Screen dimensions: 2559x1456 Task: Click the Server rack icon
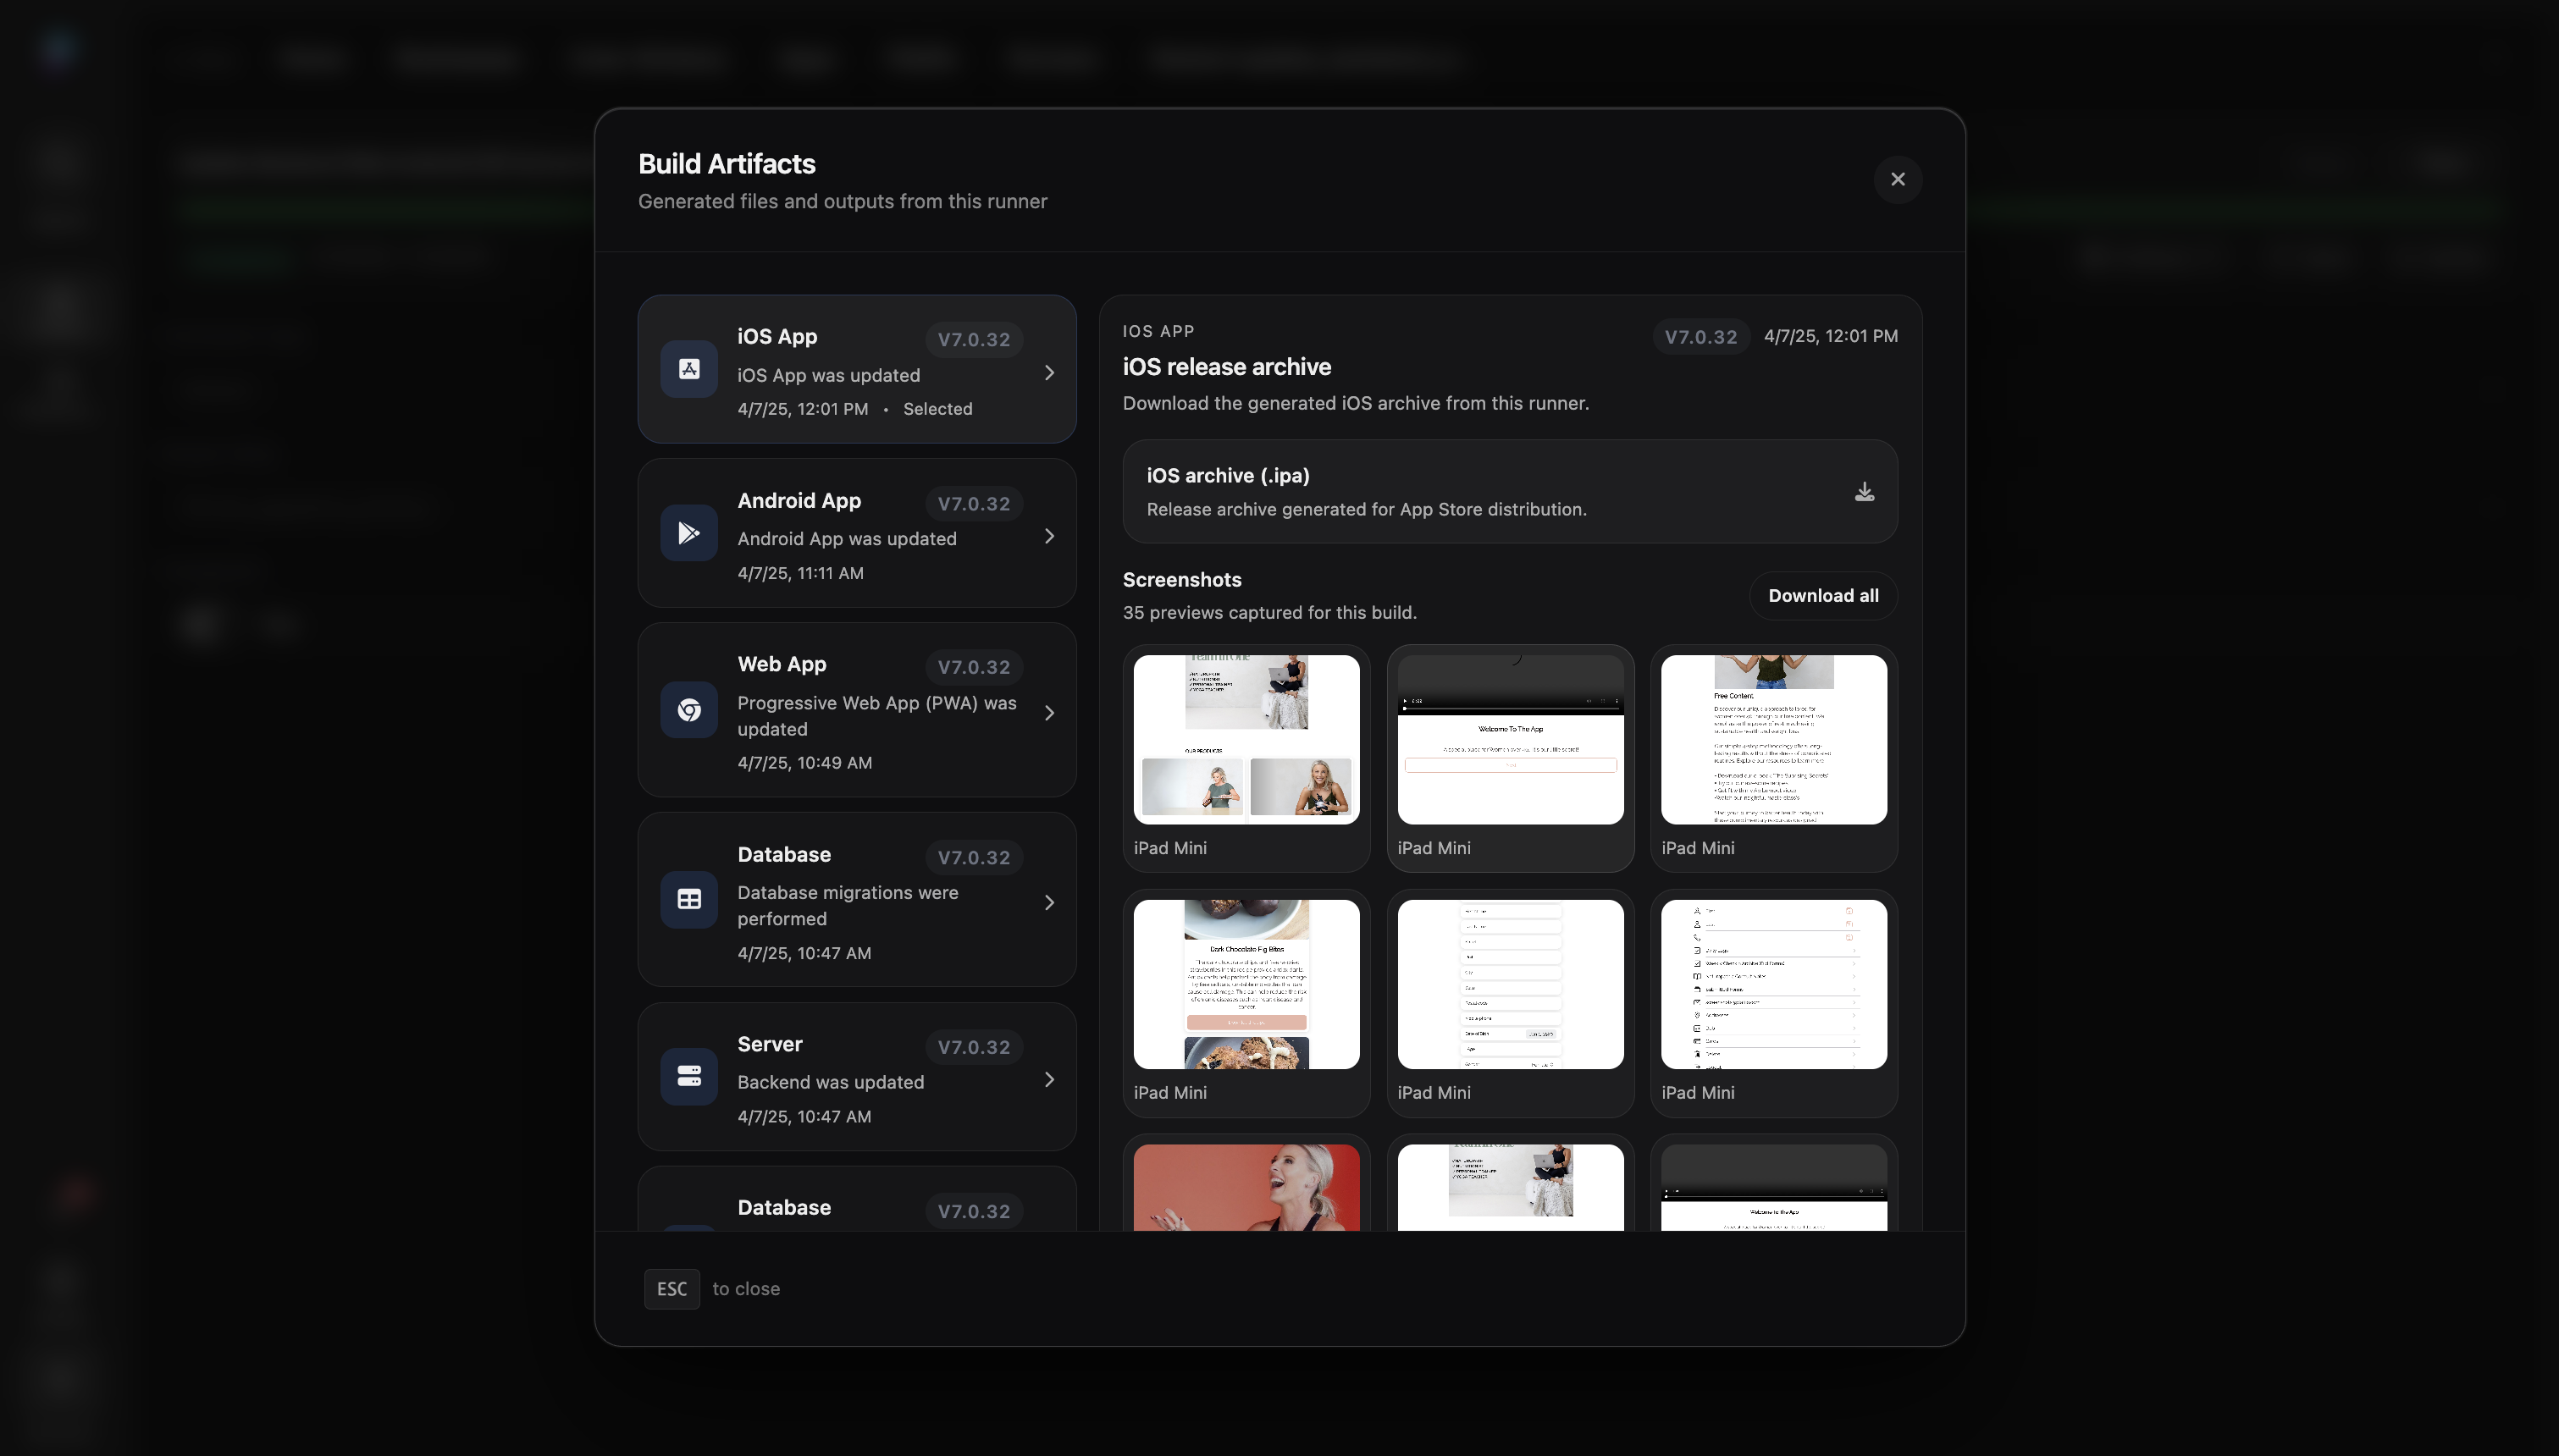pyautogui.click(x=689, y=1076)
